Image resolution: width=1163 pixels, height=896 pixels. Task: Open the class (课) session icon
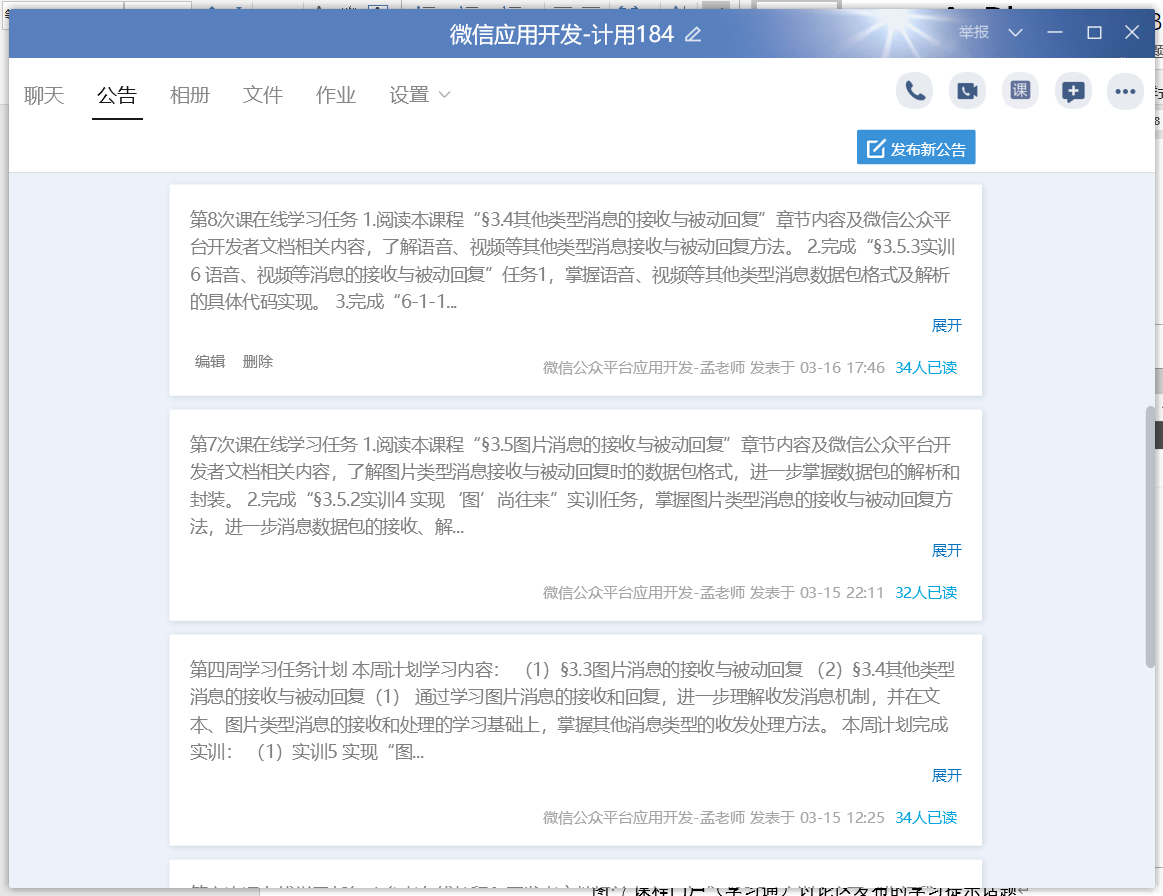pos(1020,91)
